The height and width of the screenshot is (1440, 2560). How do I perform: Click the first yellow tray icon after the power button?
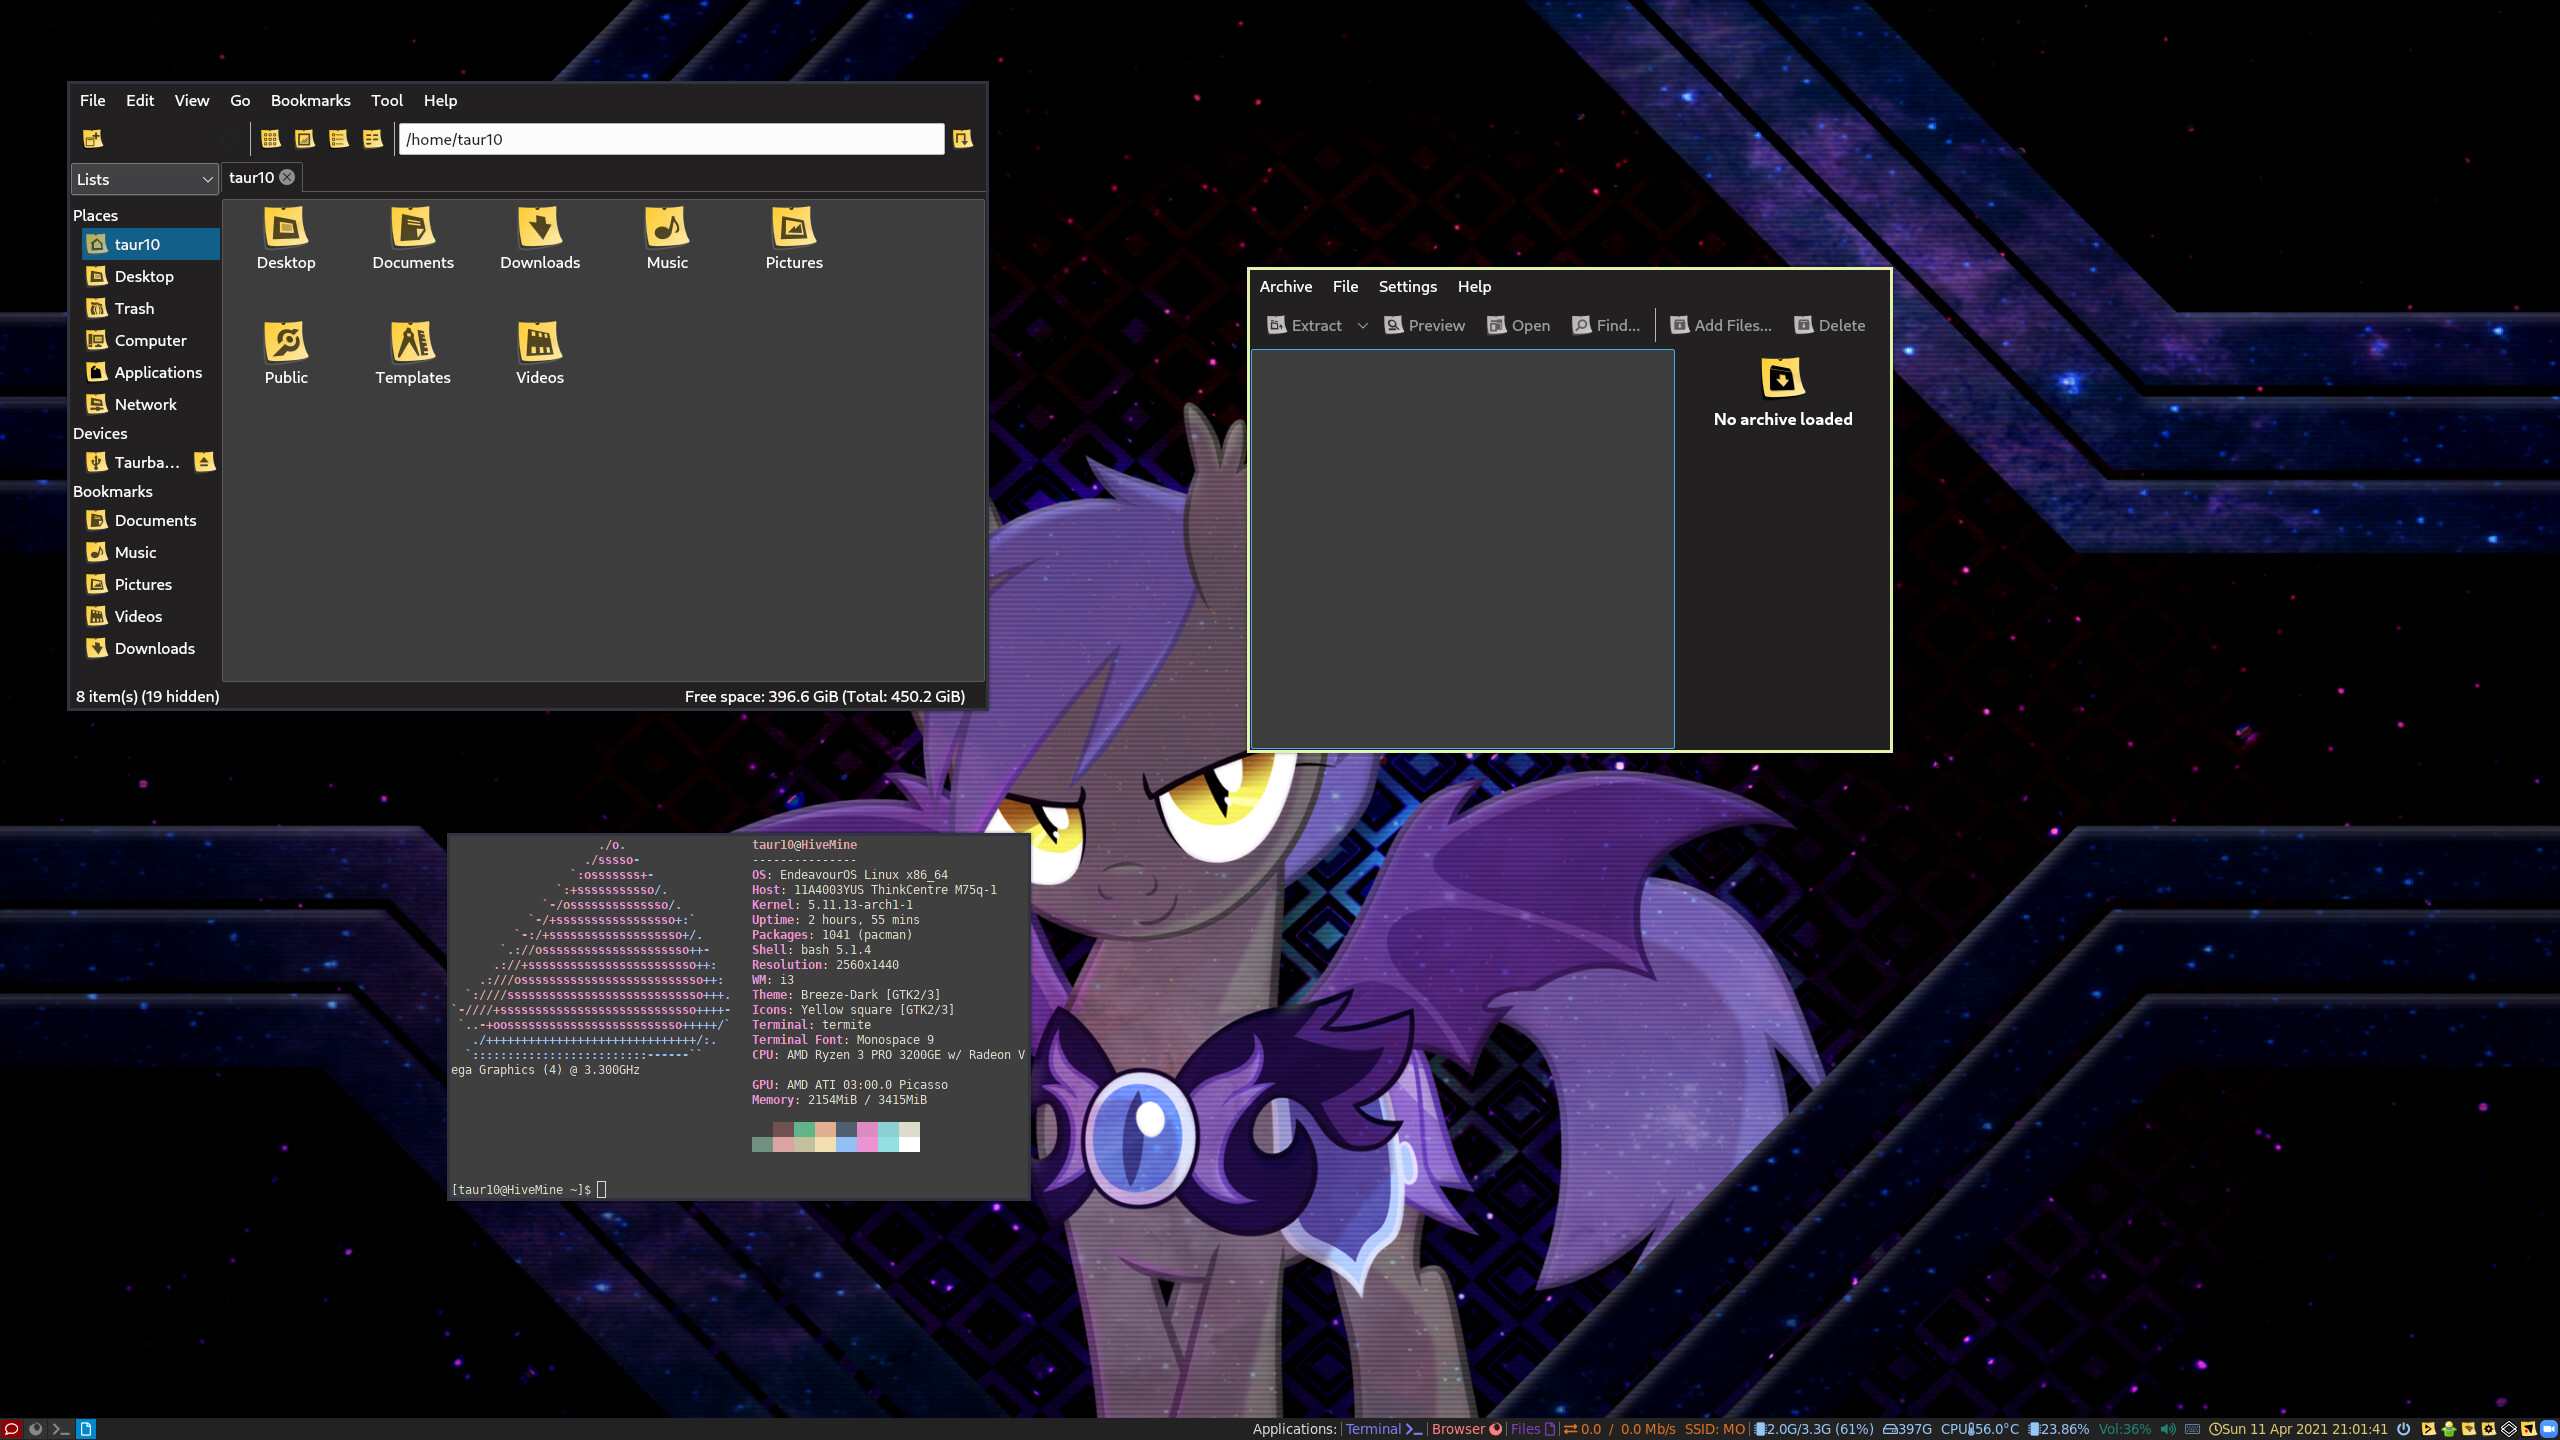2428,1429
